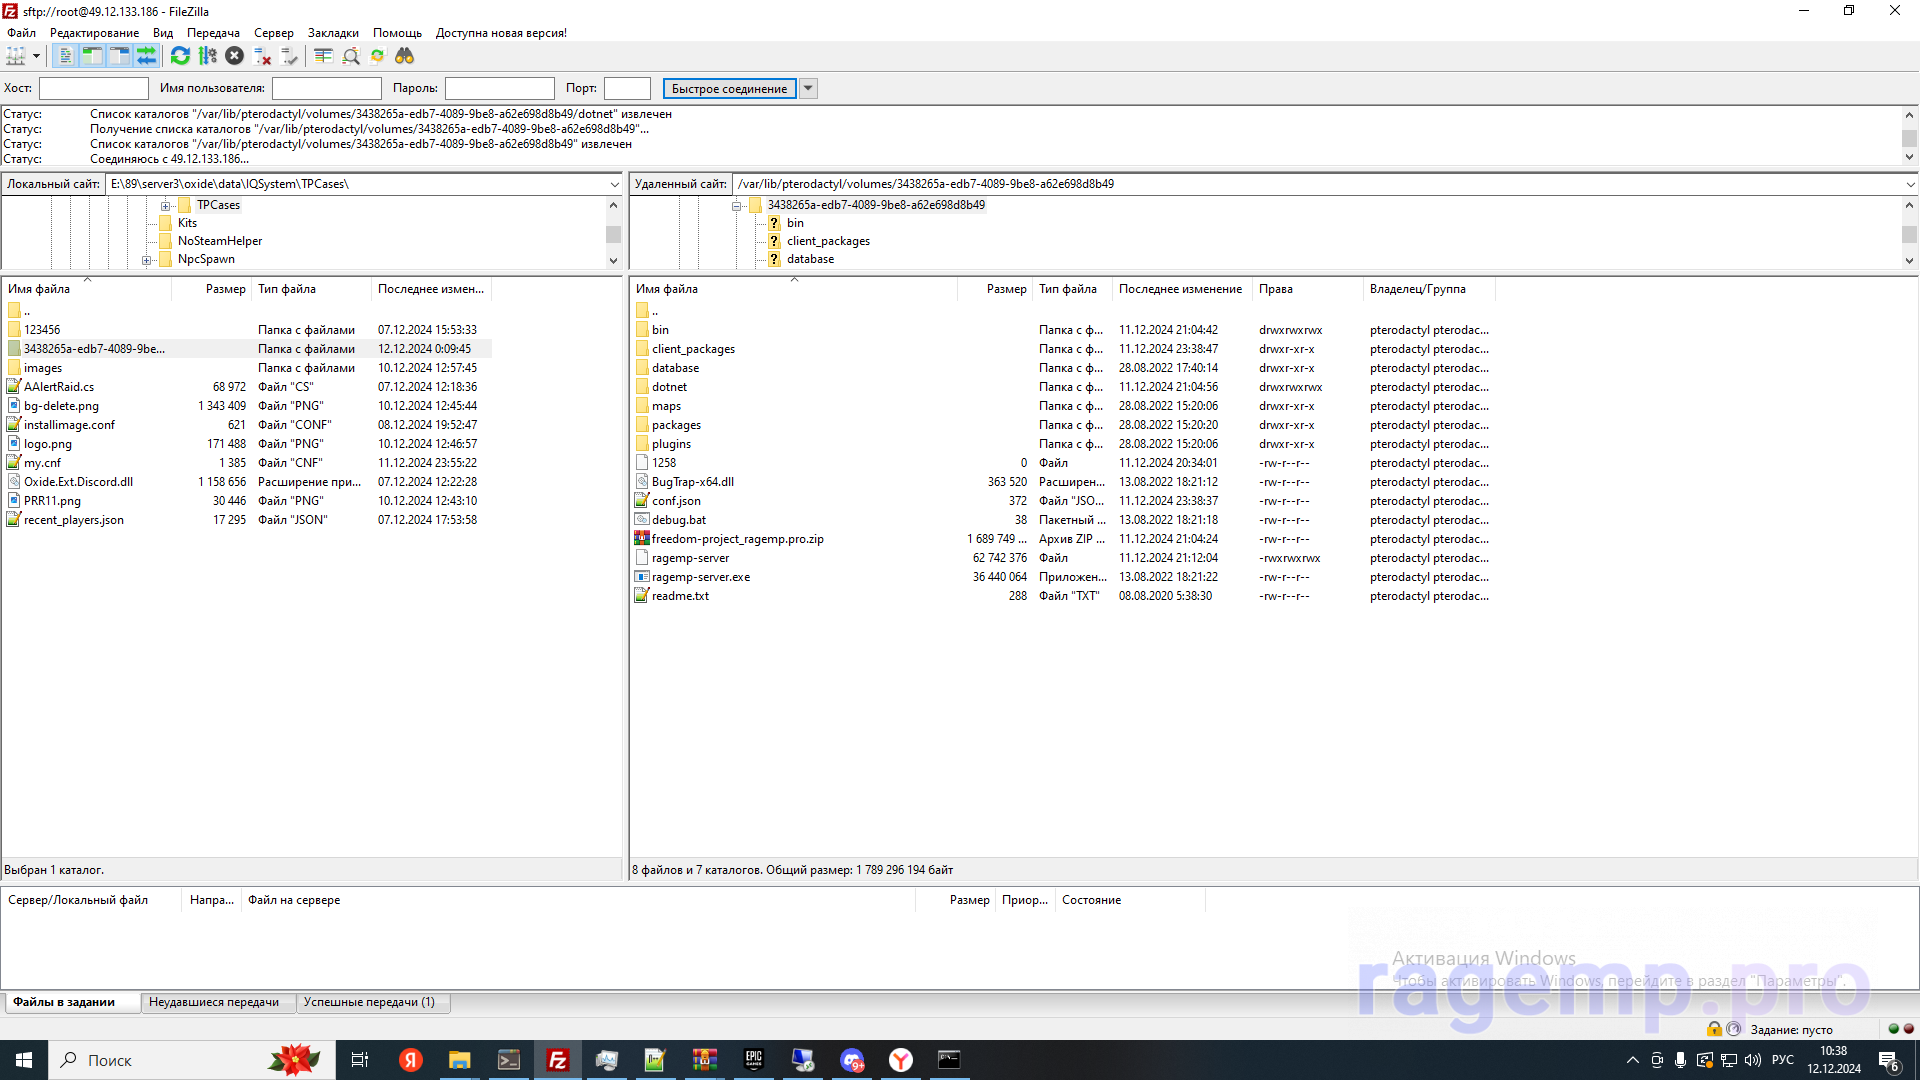
Task: Toggle synchronized browsing icon
Action: pyautogui.click(x=377, y=56)
